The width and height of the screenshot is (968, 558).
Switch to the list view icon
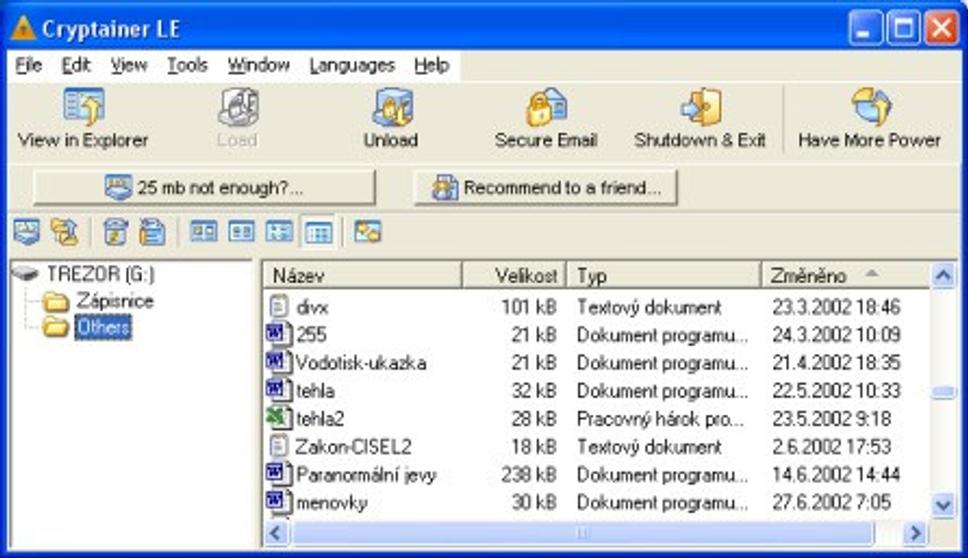coord(279,232)
